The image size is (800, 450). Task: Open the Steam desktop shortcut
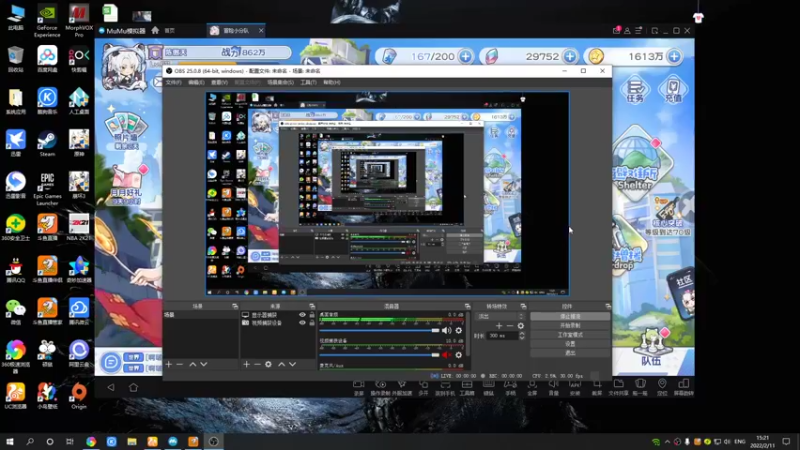coord(47,143)
